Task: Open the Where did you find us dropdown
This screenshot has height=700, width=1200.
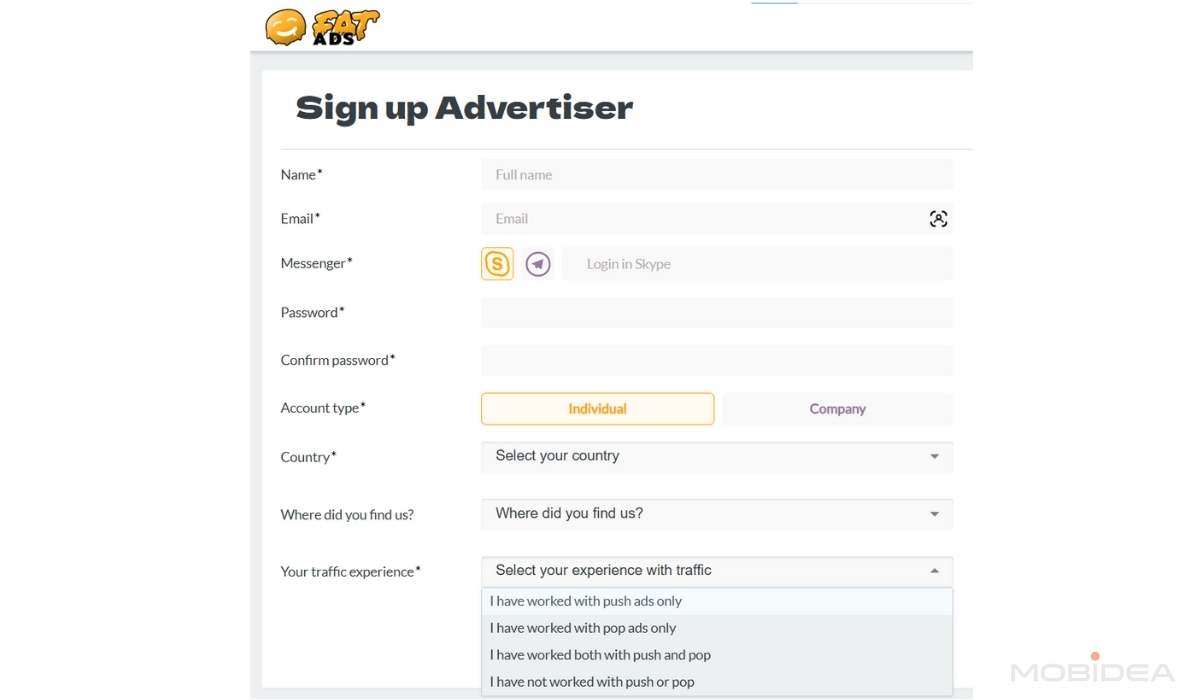Action: (717, 514)
